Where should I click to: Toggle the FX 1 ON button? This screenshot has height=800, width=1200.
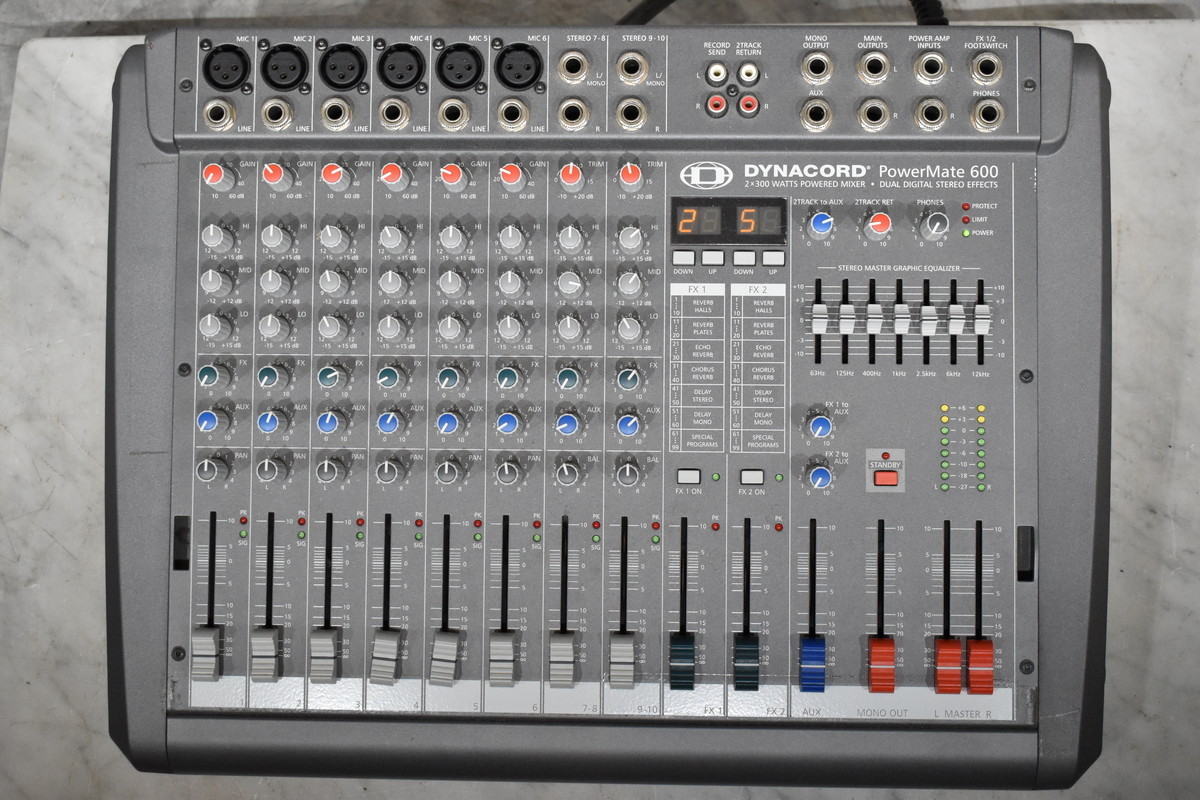pos(688,476)
